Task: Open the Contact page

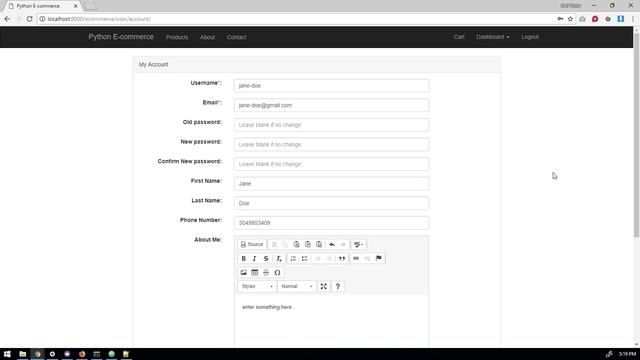Action: tap(236, 37)
